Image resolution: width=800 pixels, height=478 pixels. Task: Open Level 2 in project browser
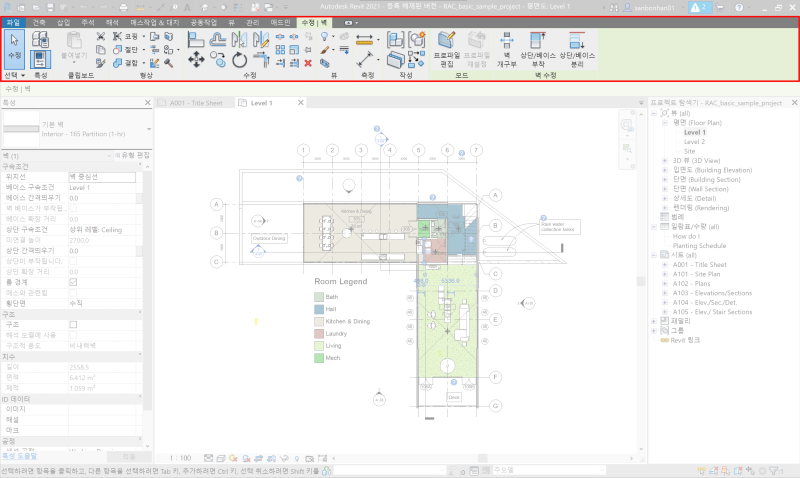pos(694,142)
